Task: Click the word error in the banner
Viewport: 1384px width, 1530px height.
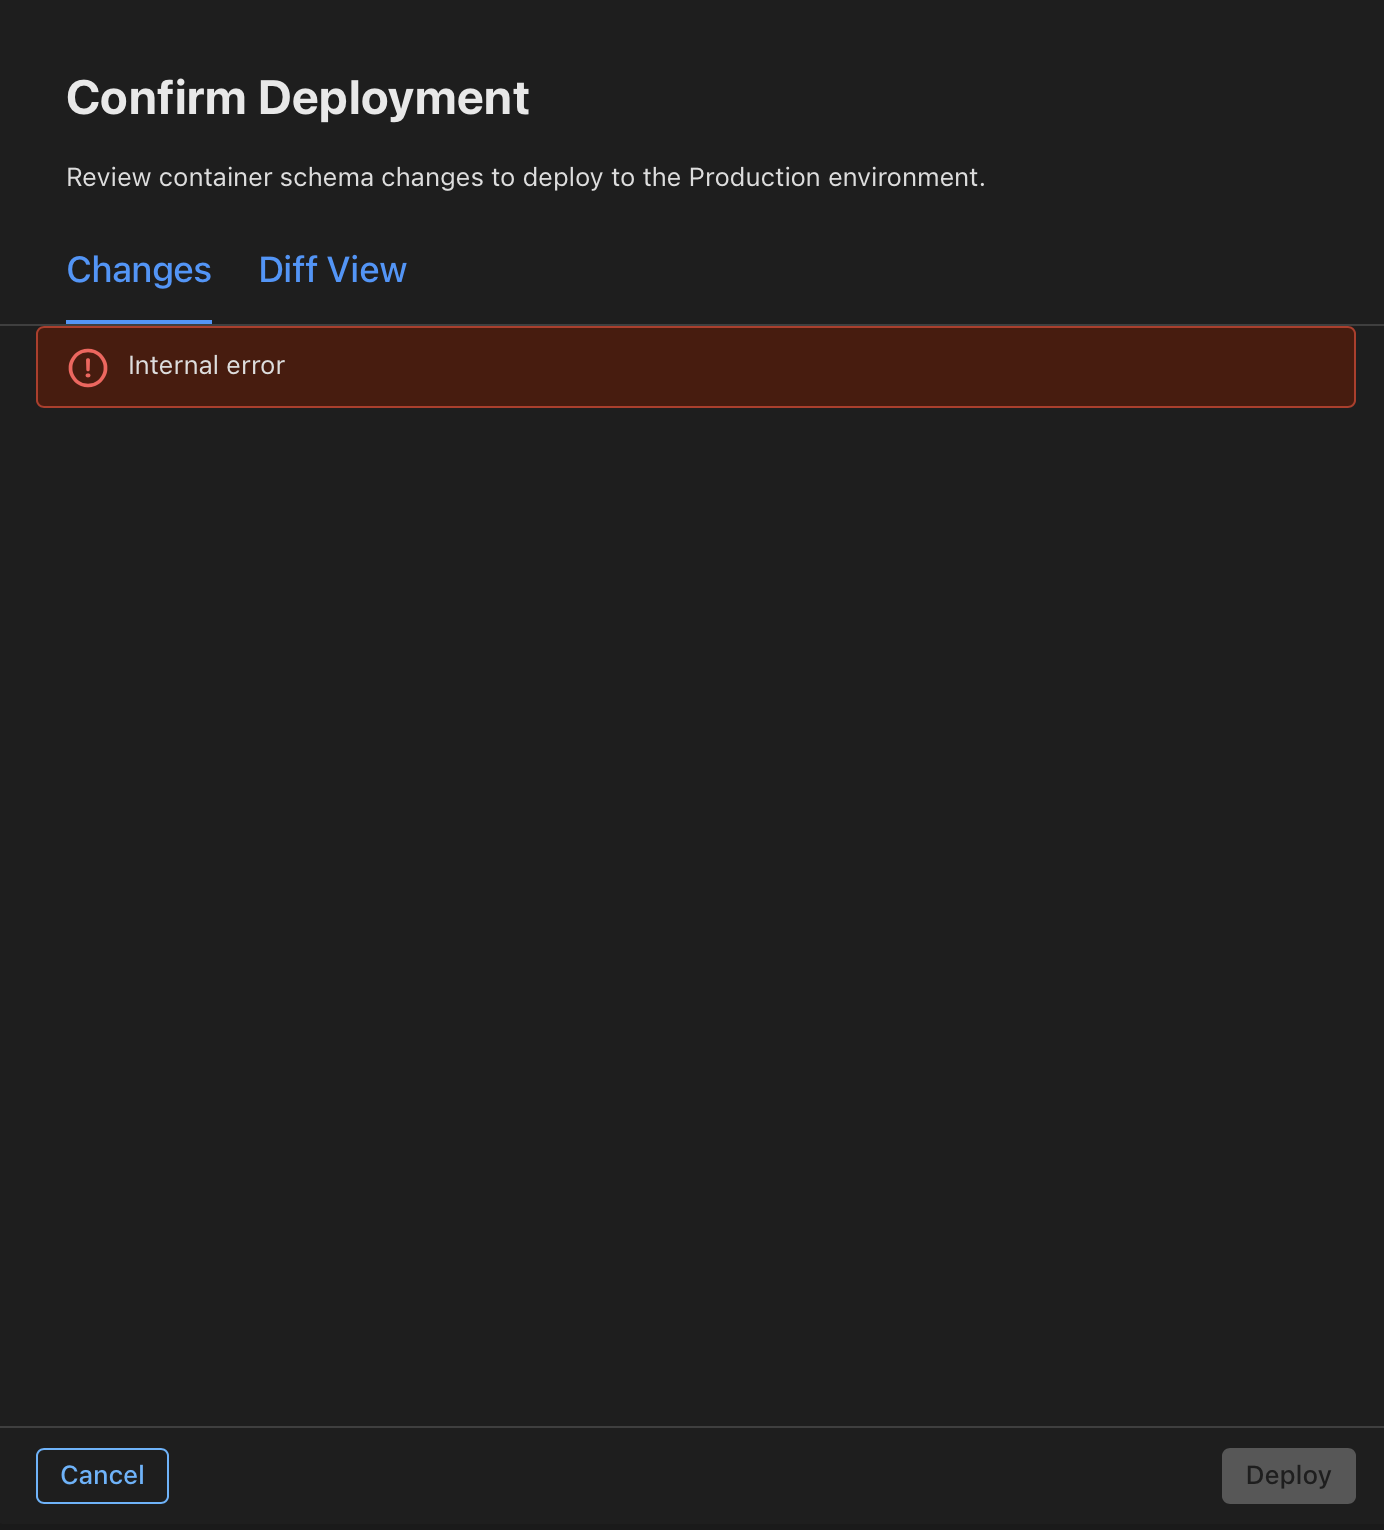Action: coord(256,366)
